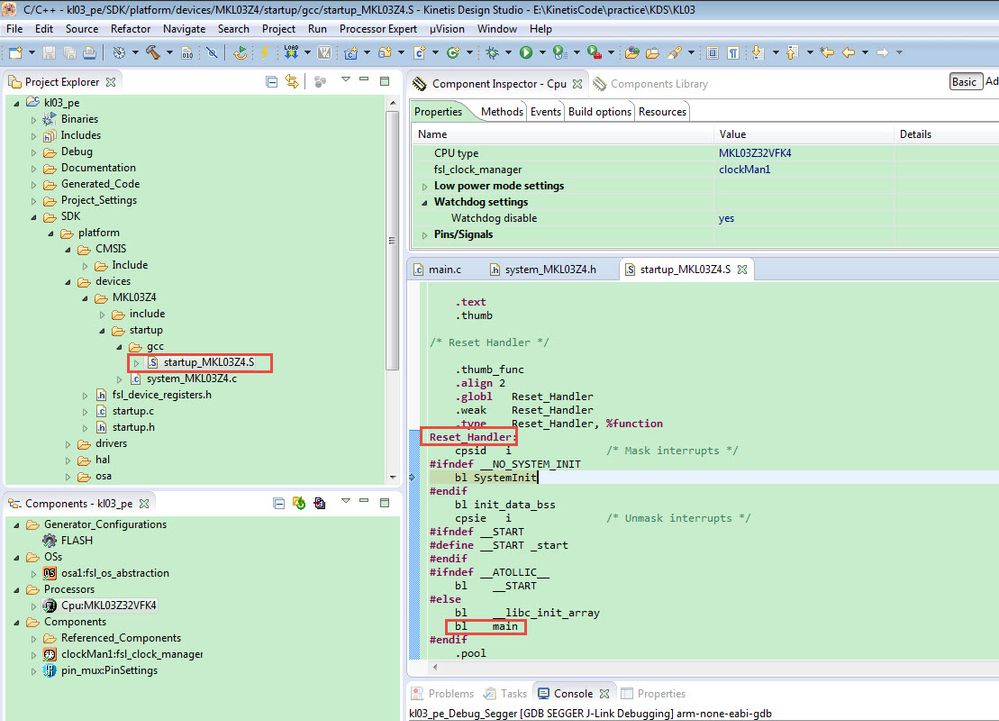This screenshot has height=721, width=999.
Task: Toggle Link with Editor in Project Explorer
Action: pyautogui.click(x=292, y=82)
